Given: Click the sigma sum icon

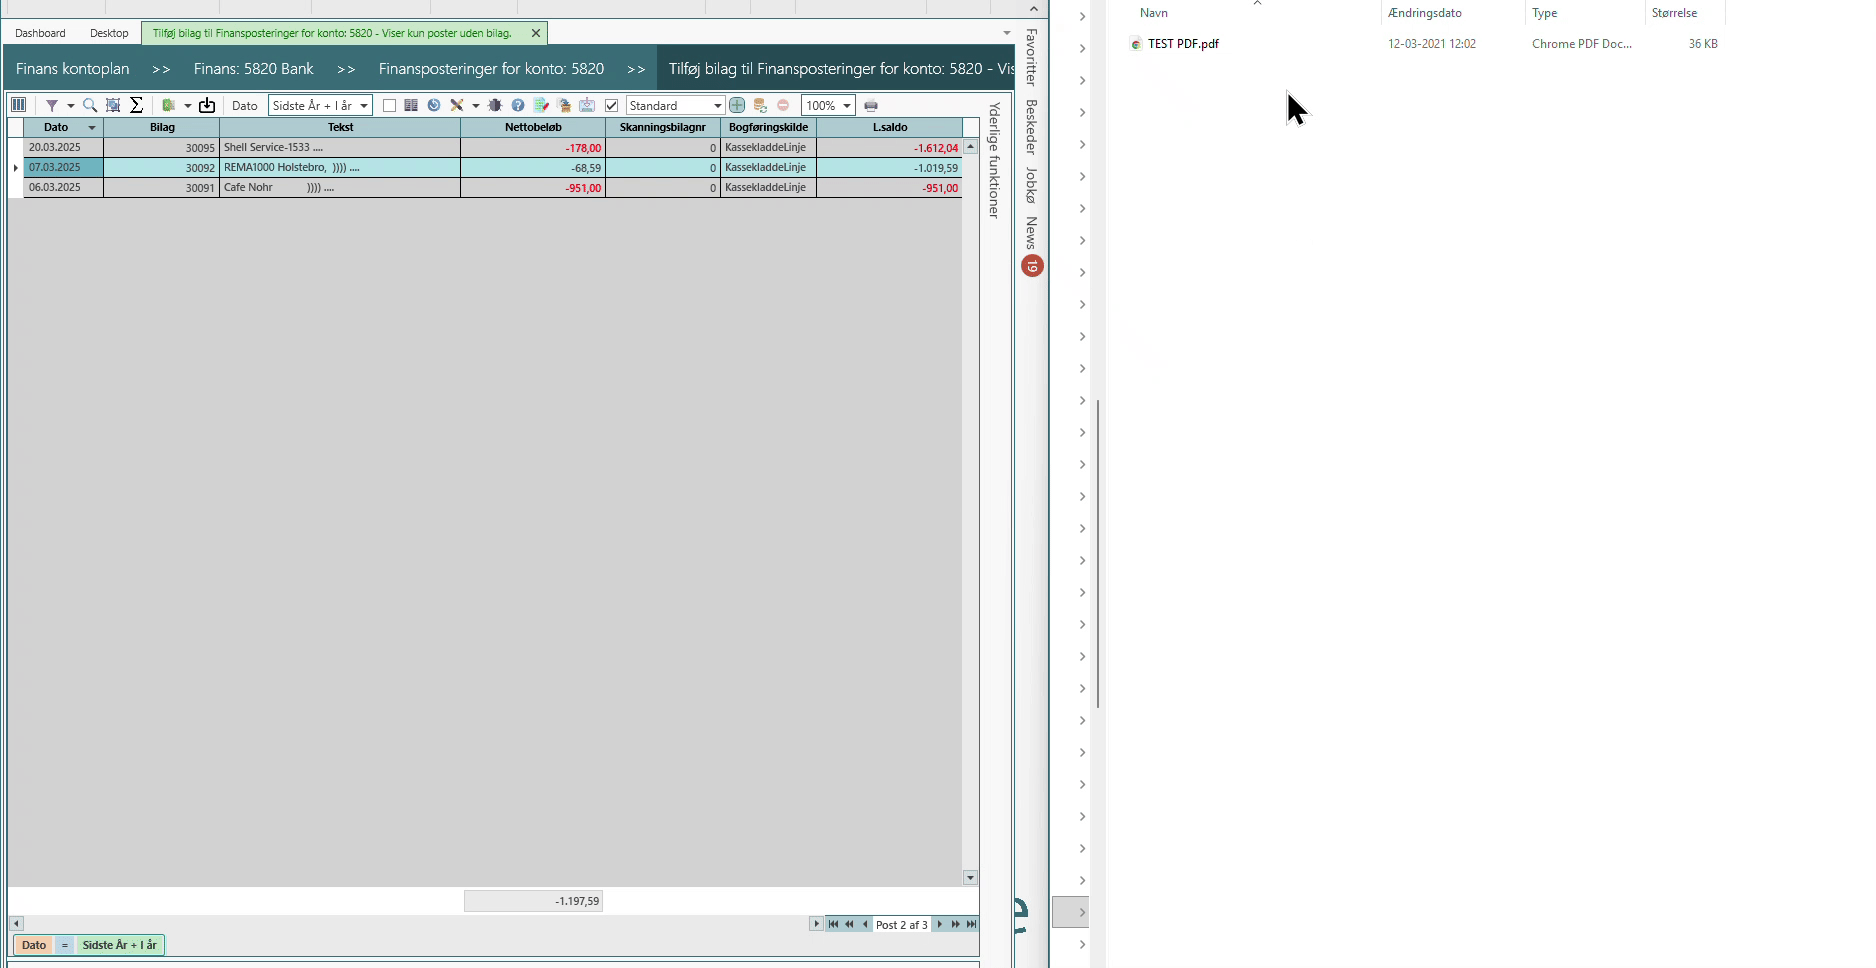Looking at the screenshot, I should tap(137, 105).
